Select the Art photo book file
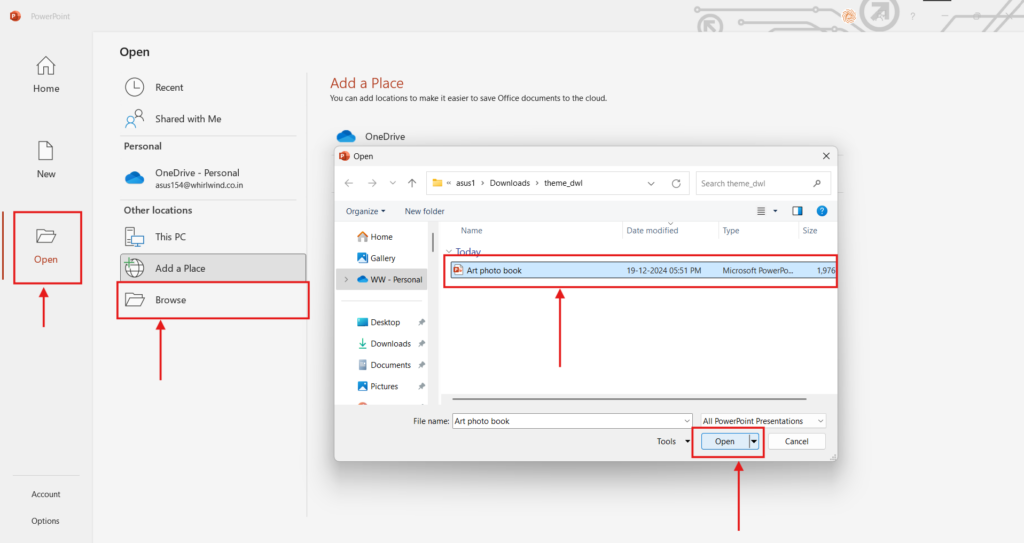Viewport: 1024px width, 543px height. [494, 270]
